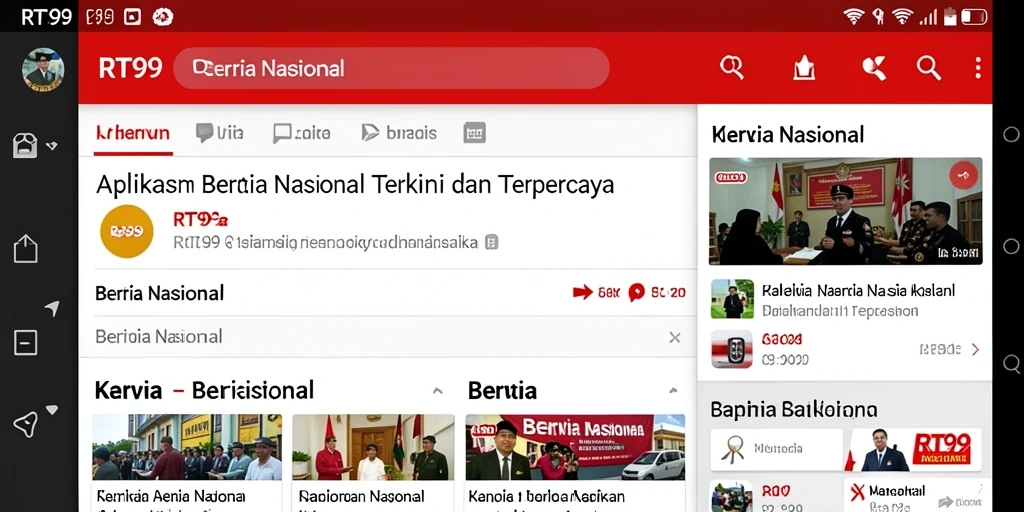Open the three-dot overflow menu
This screenshot has width=1024, height=512.
pos(978,68)
